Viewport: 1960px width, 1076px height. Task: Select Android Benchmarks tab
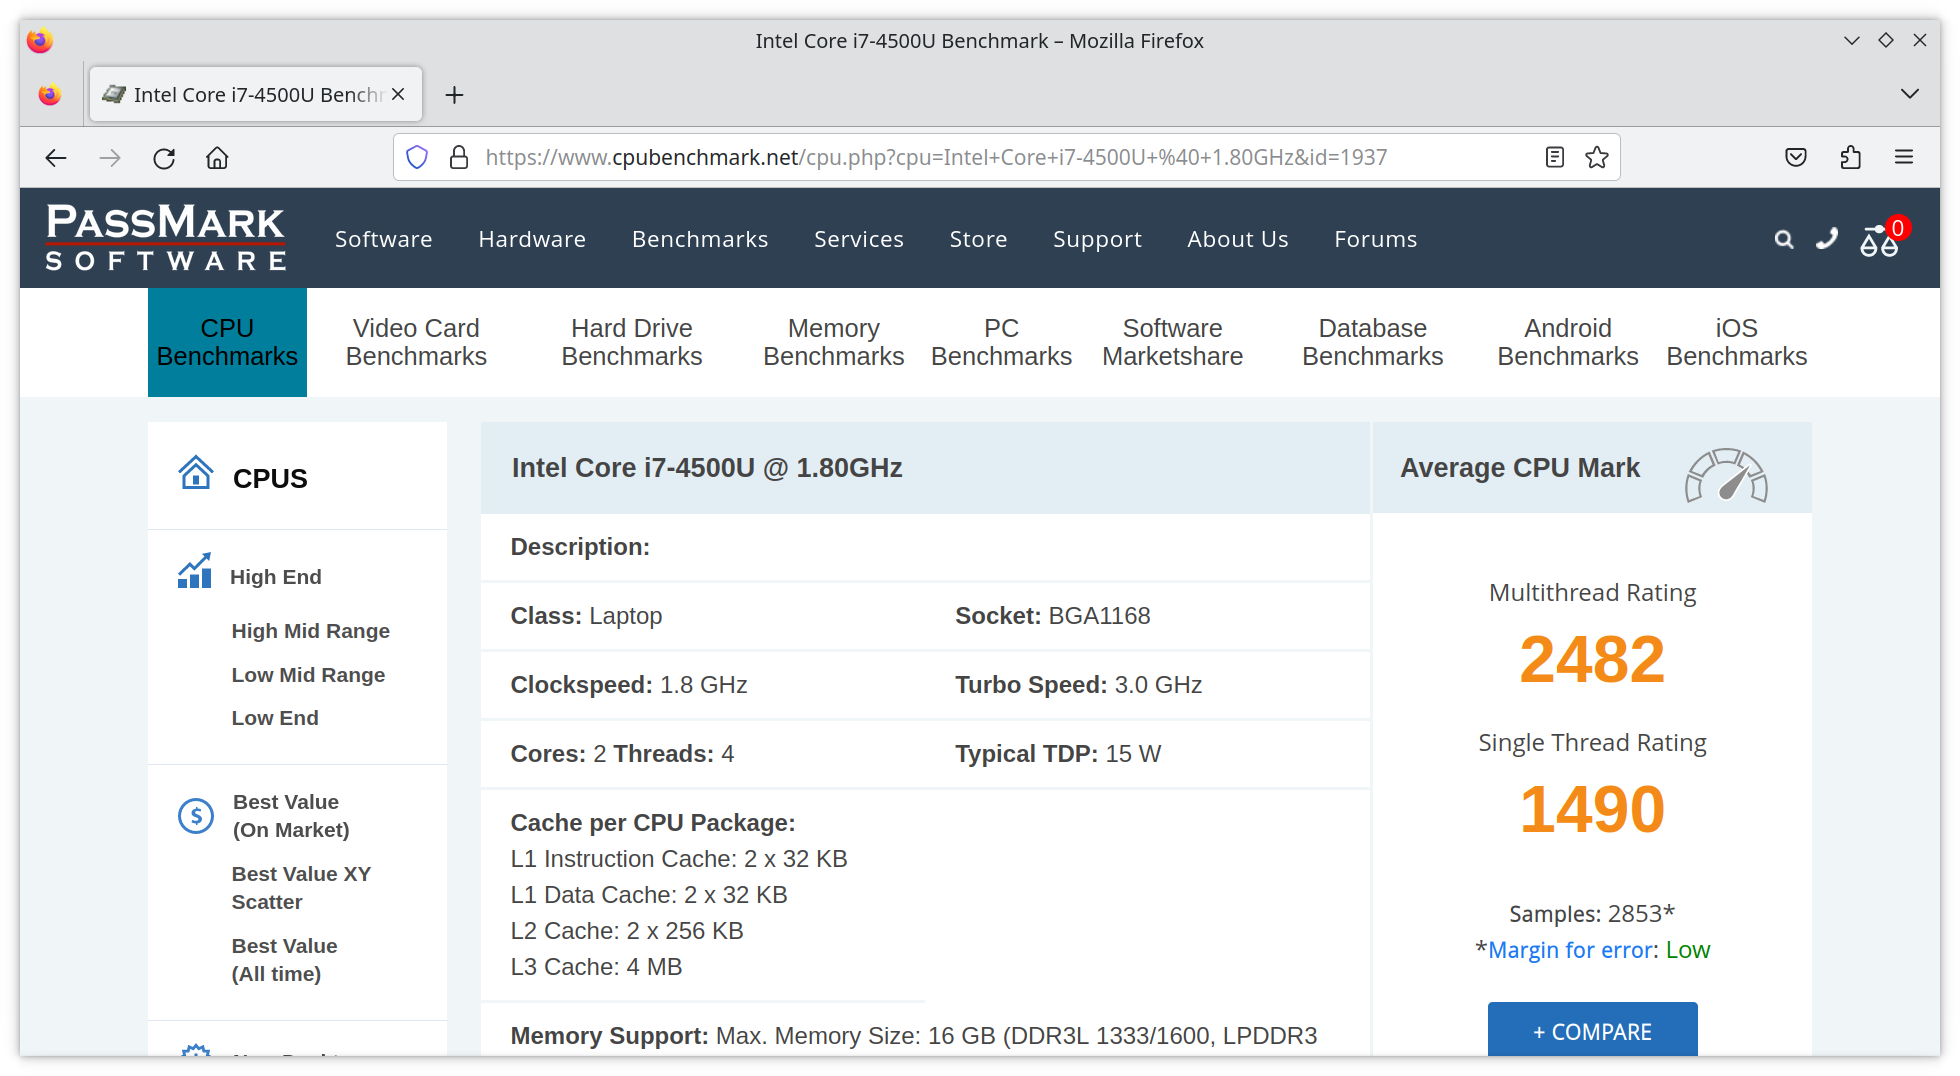click(x=1567, y=342)
